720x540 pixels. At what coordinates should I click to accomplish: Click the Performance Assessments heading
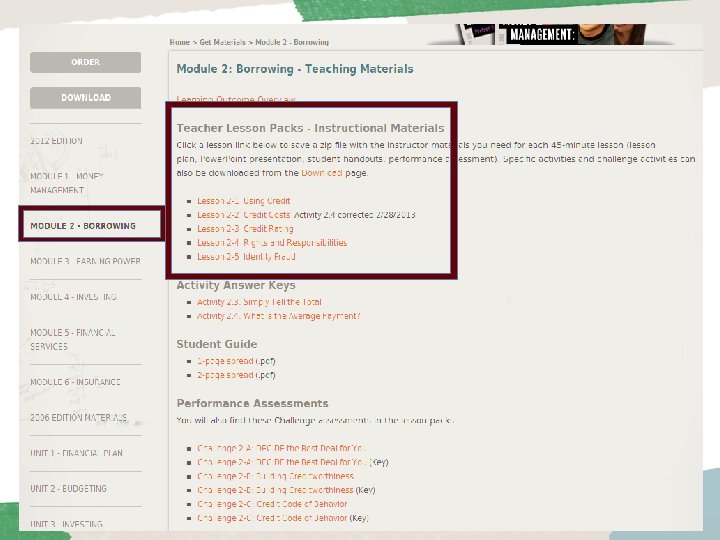253,404
